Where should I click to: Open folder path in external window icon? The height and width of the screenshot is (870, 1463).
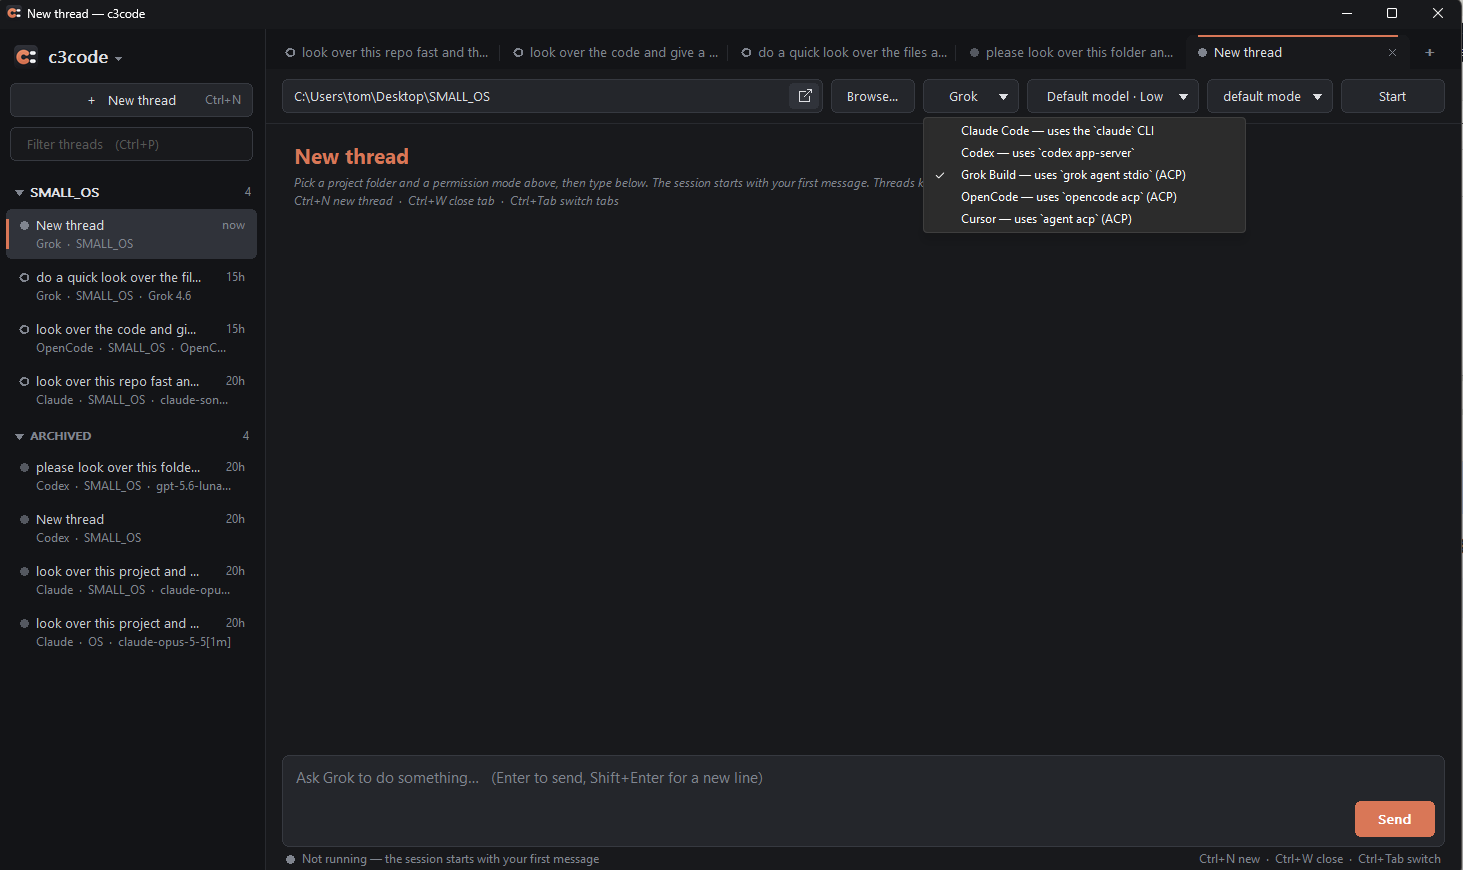pos(805,96)
